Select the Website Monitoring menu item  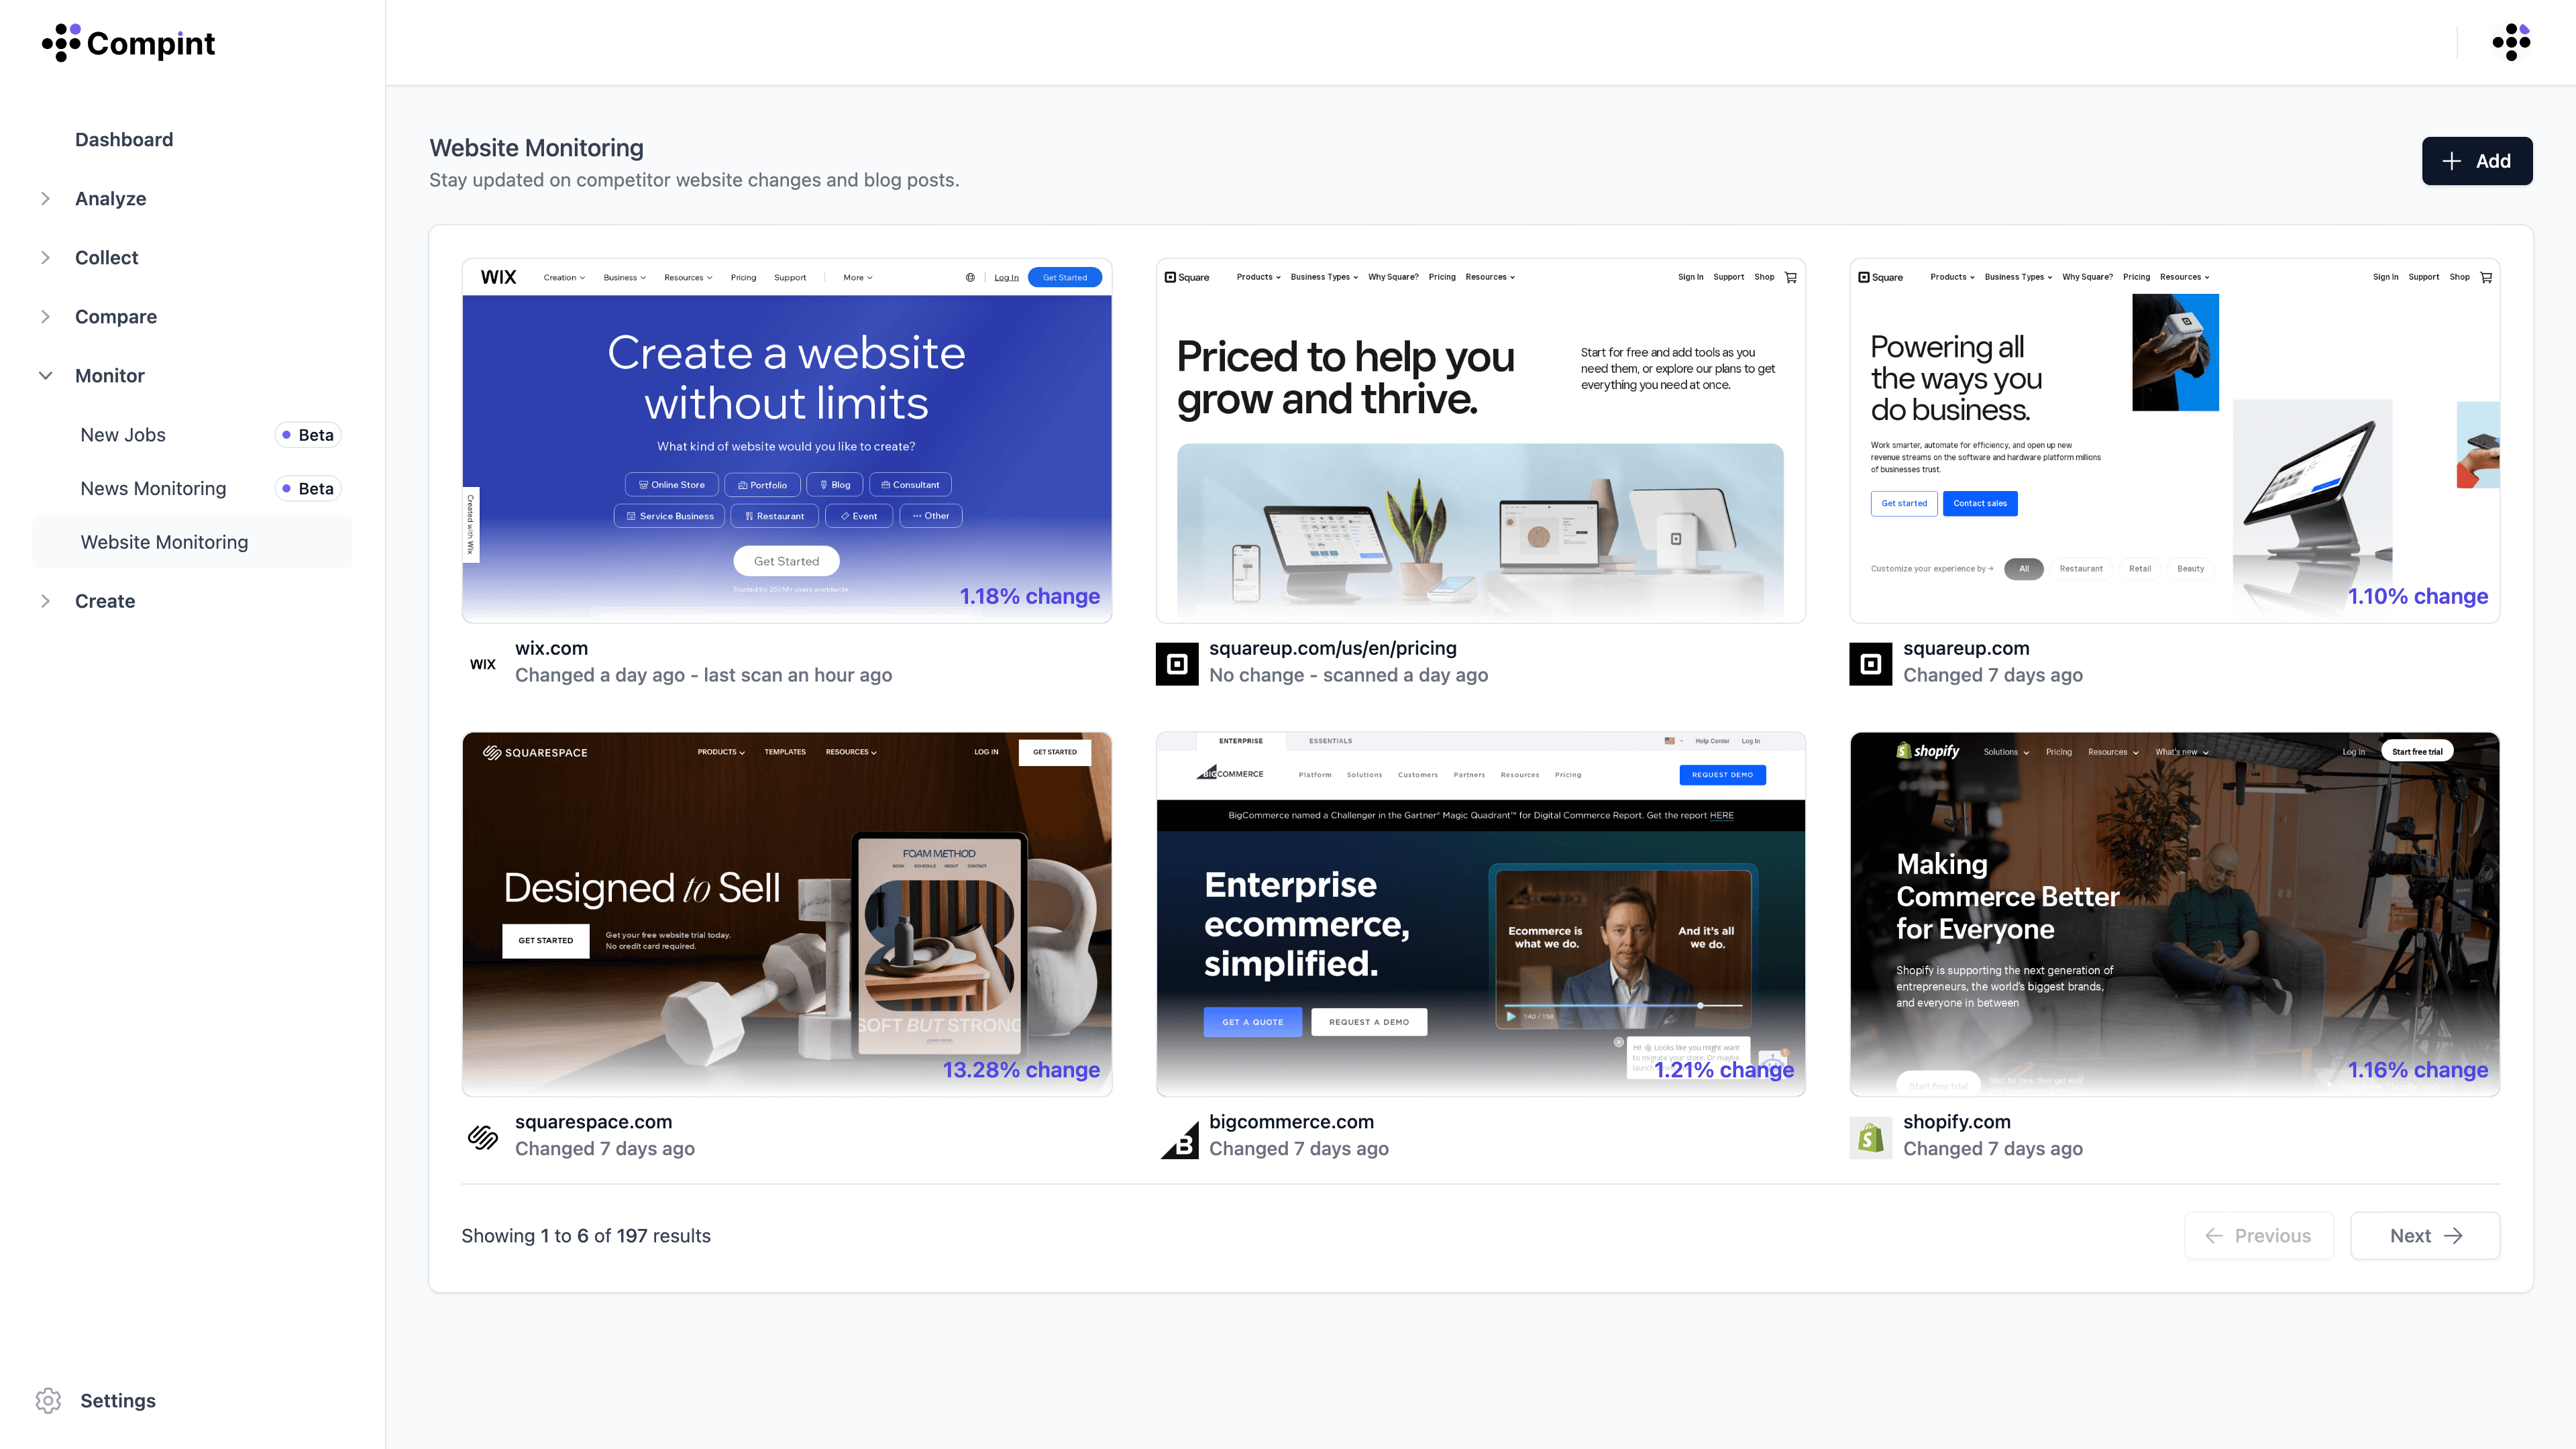point(164,541)
